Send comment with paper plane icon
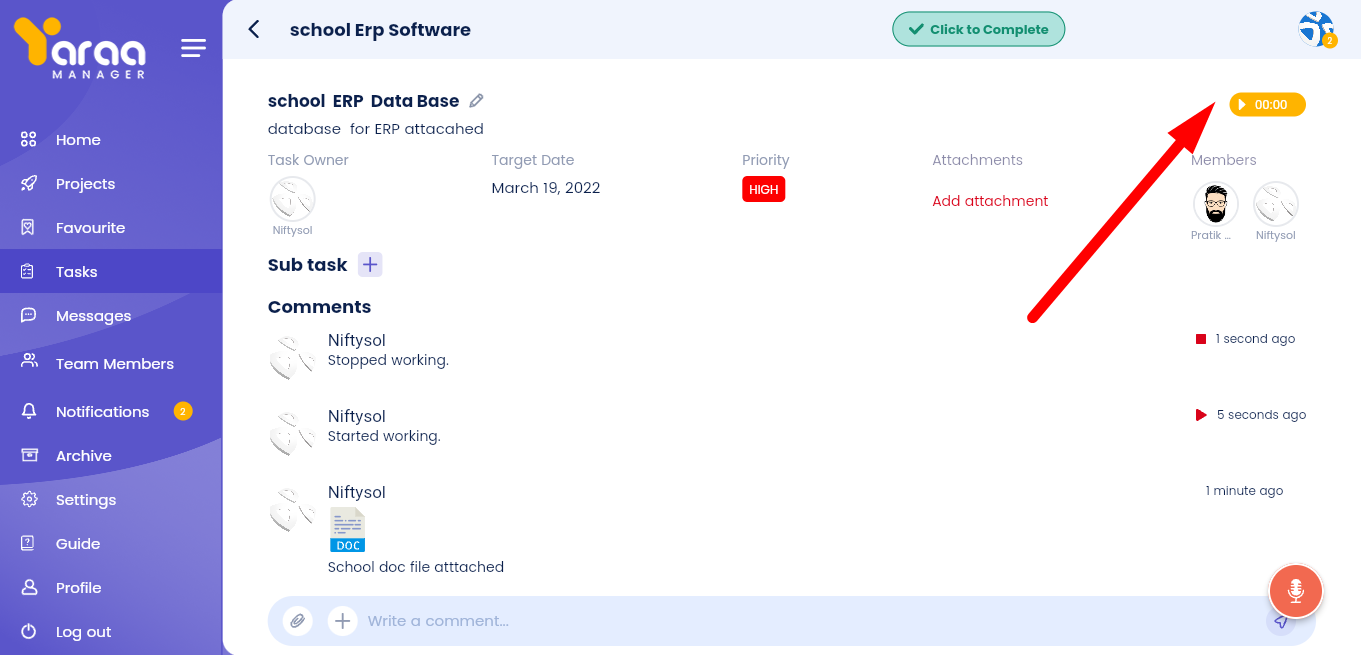Viewport: 1361px width, 655px height. [x=1280, y=621]
